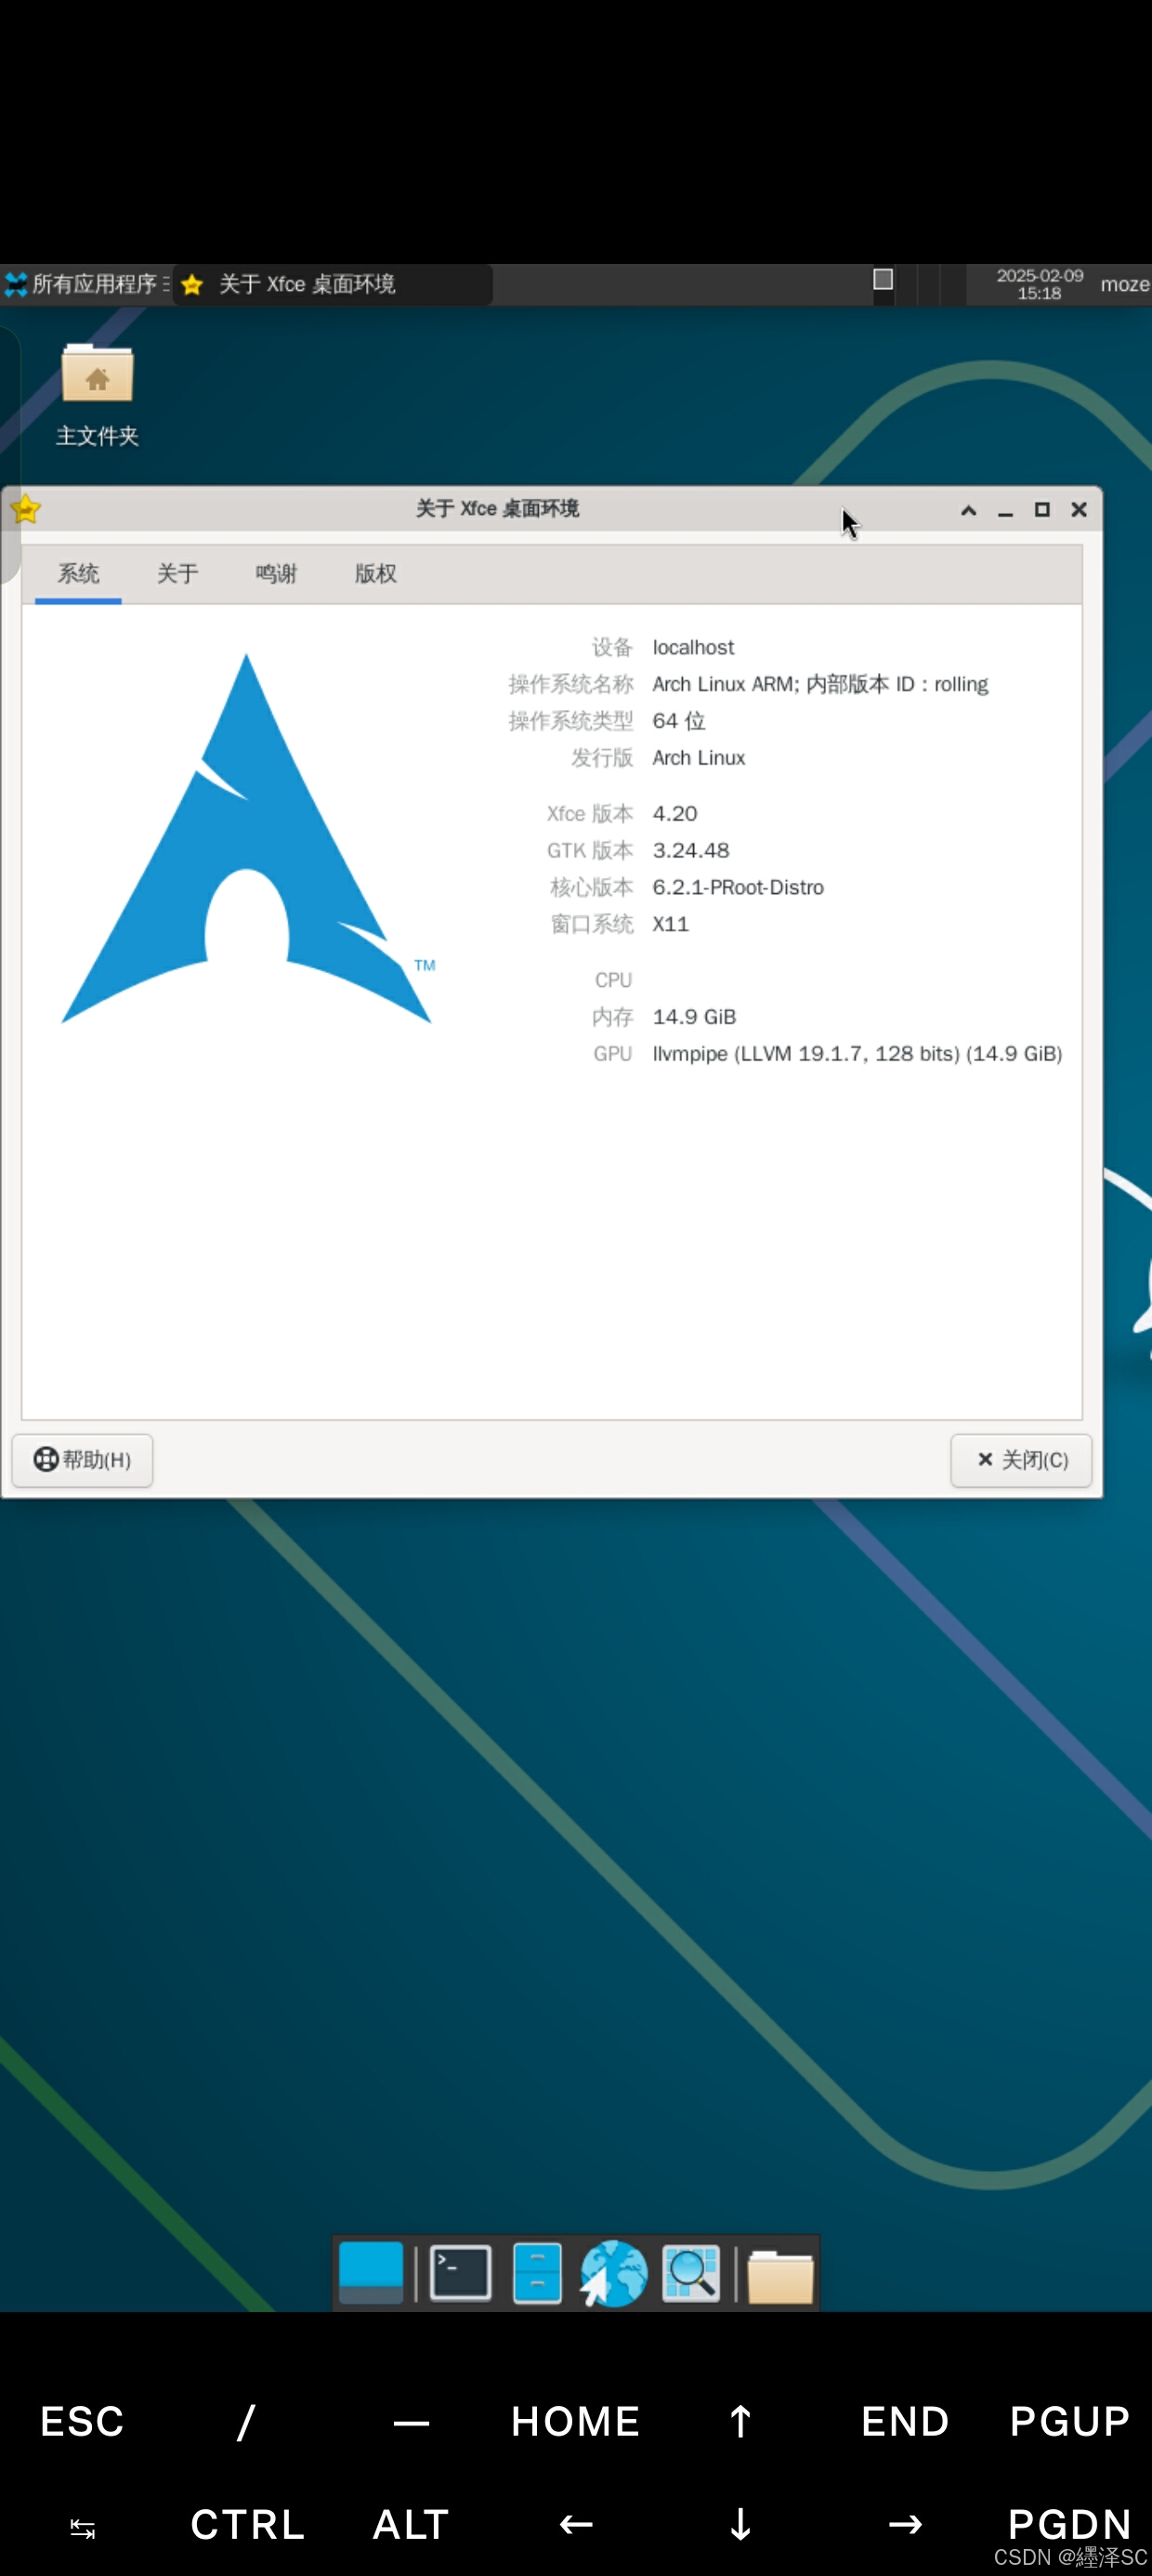Toggle the CTRL modifier key
The width and height of the screenshot is (1152, 2576).
247,2525
